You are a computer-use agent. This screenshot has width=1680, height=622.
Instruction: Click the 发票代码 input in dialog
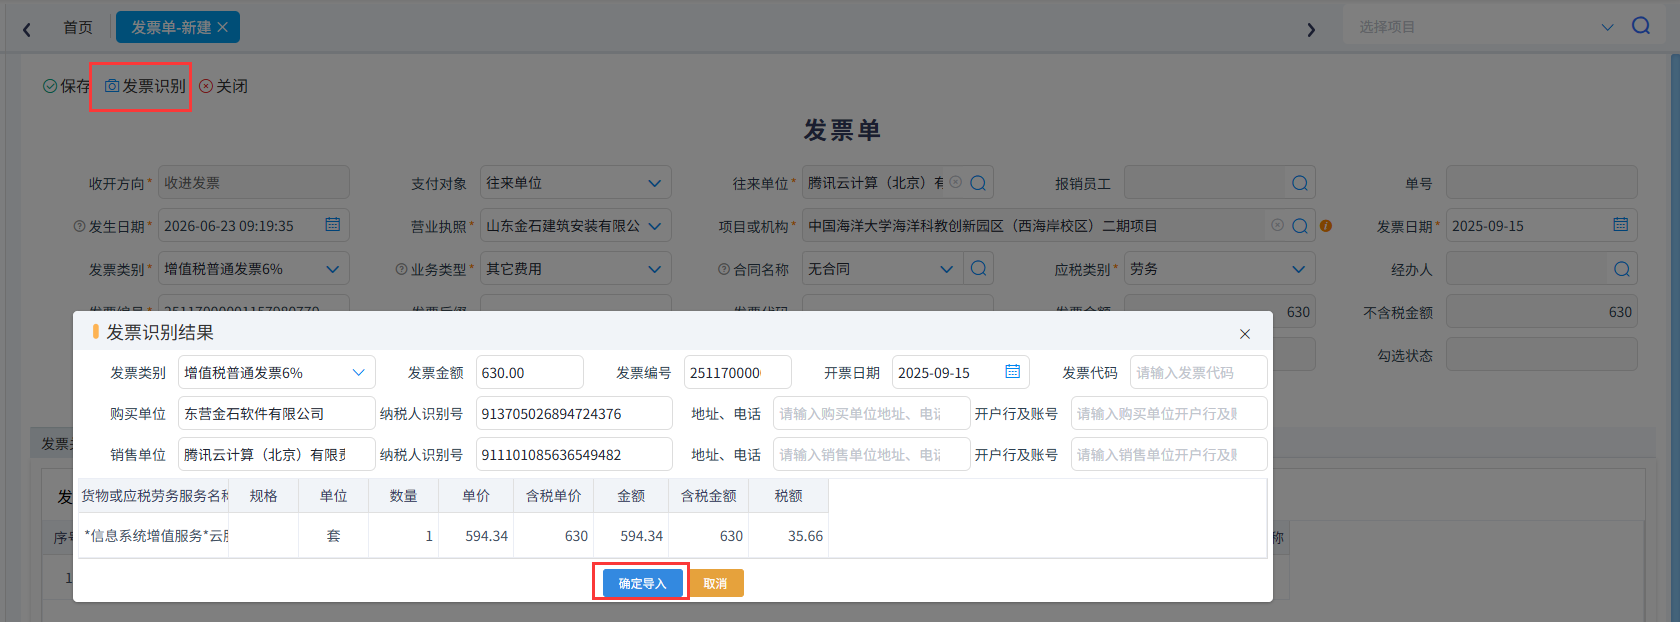click(1199, 372)
